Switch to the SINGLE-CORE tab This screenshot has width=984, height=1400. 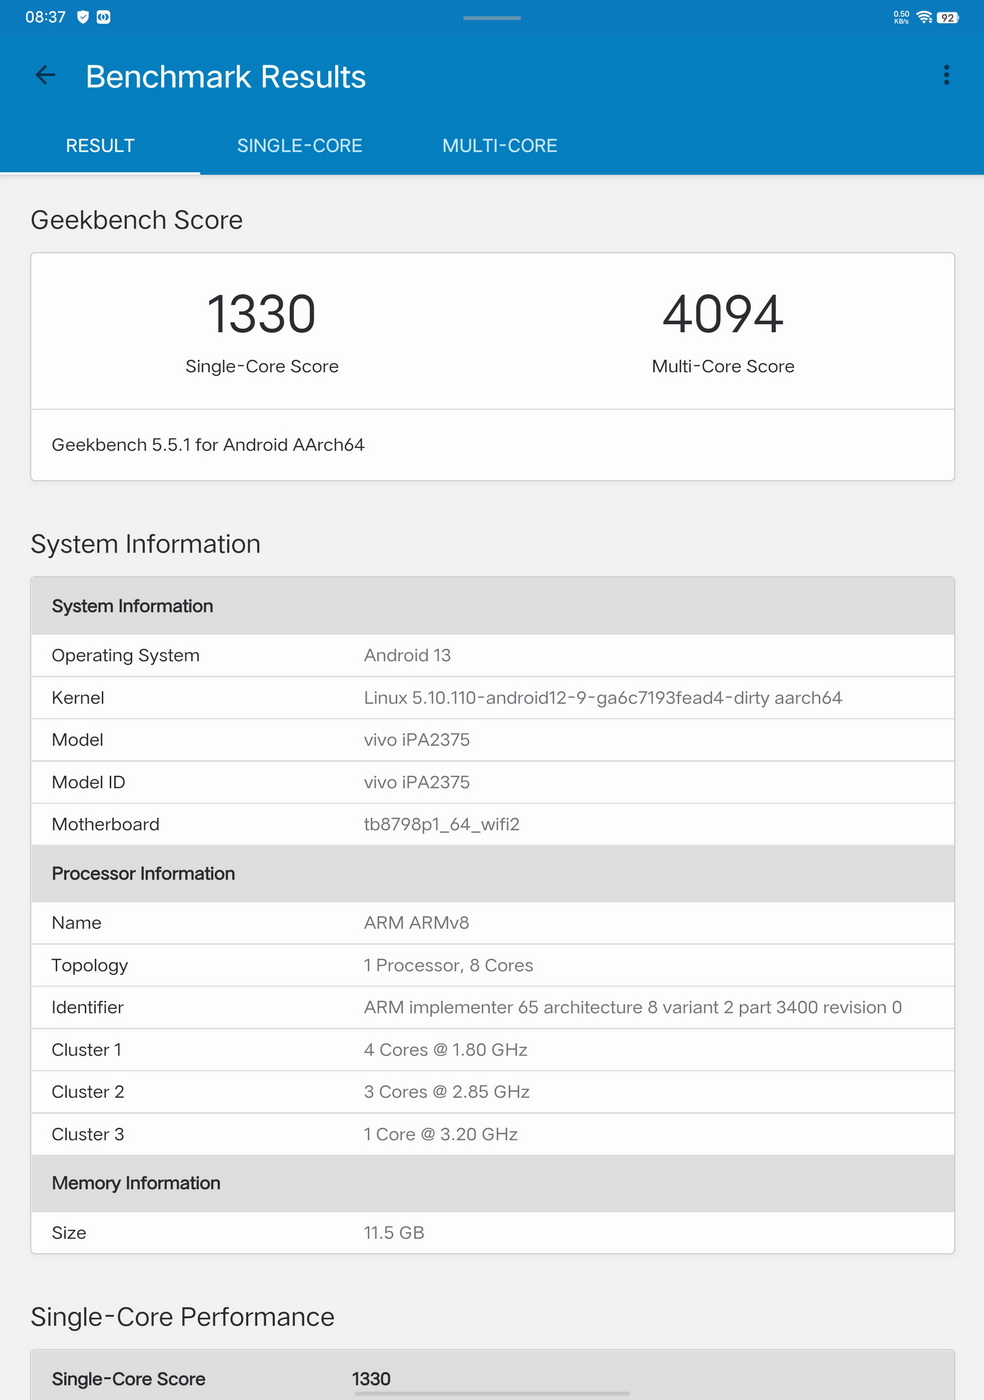click(x=300, y=146)
